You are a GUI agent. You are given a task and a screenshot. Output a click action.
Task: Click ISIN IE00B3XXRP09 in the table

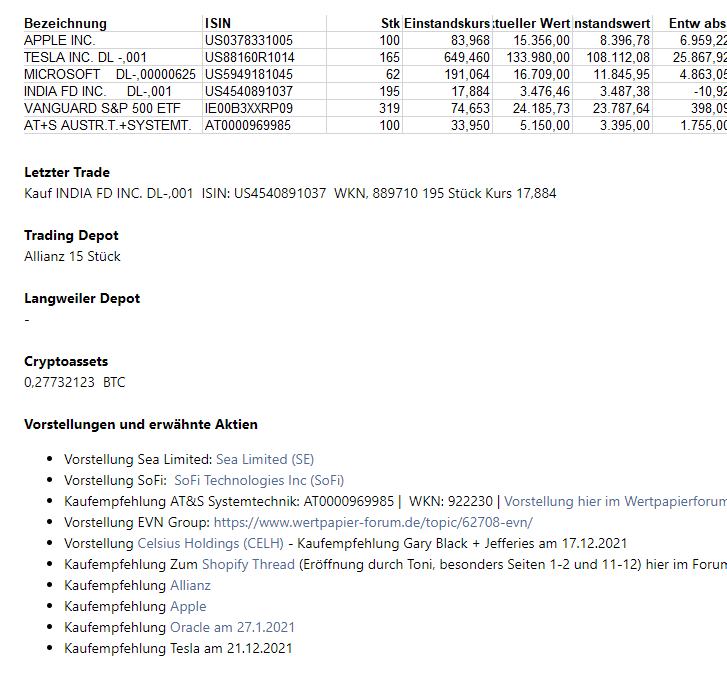coord(249,109)
